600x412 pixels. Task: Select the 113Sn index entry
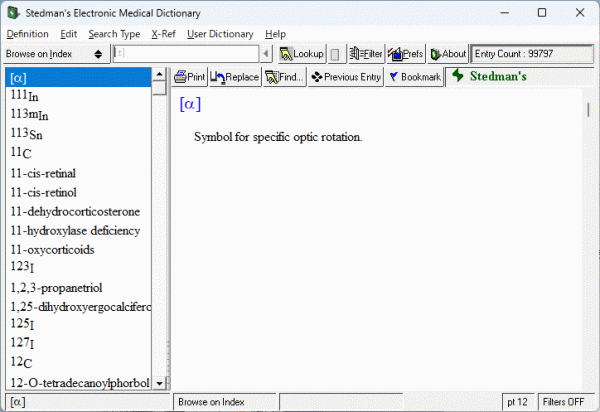(x=78, y=134)
